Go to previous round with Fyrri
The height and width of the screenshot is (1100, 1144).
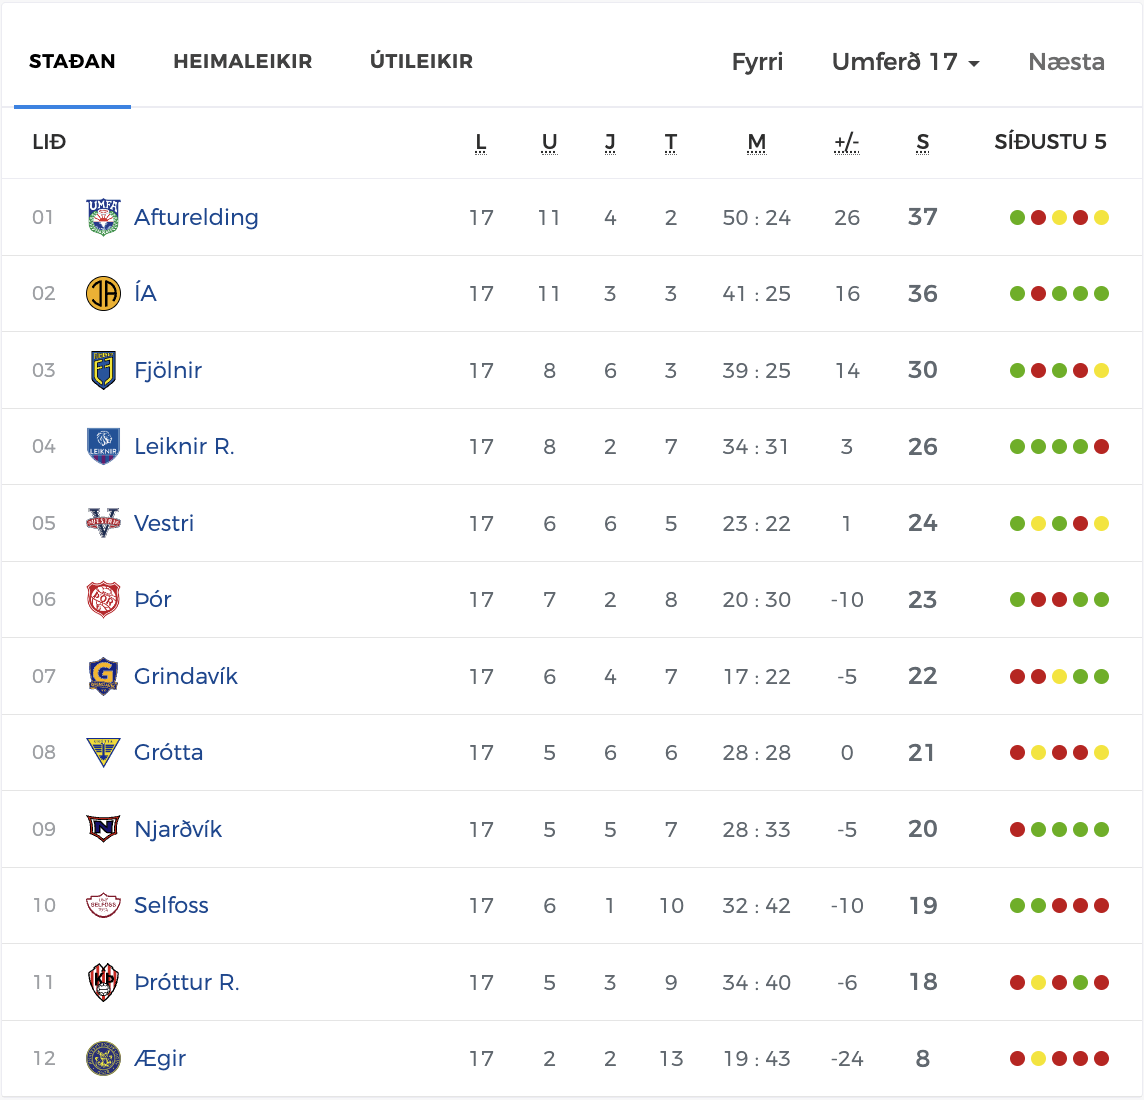[757, 62]
